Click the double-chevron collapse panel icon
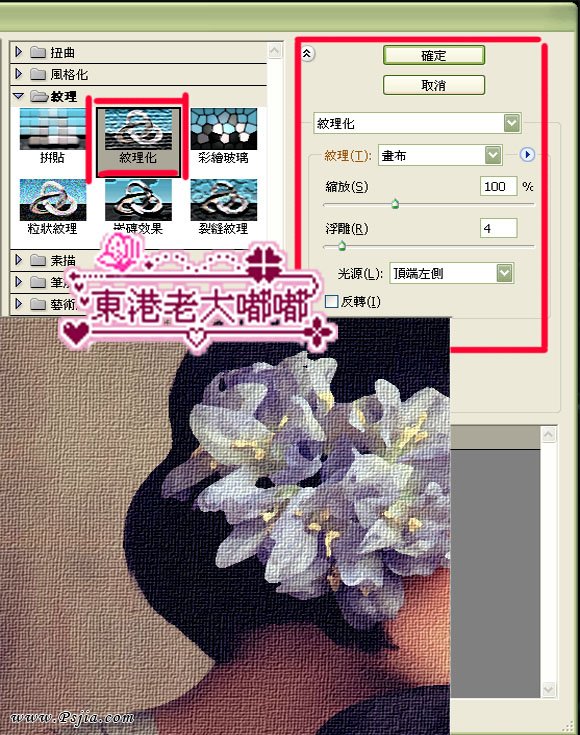The image size is (580, 735). [x=307, y=54]
